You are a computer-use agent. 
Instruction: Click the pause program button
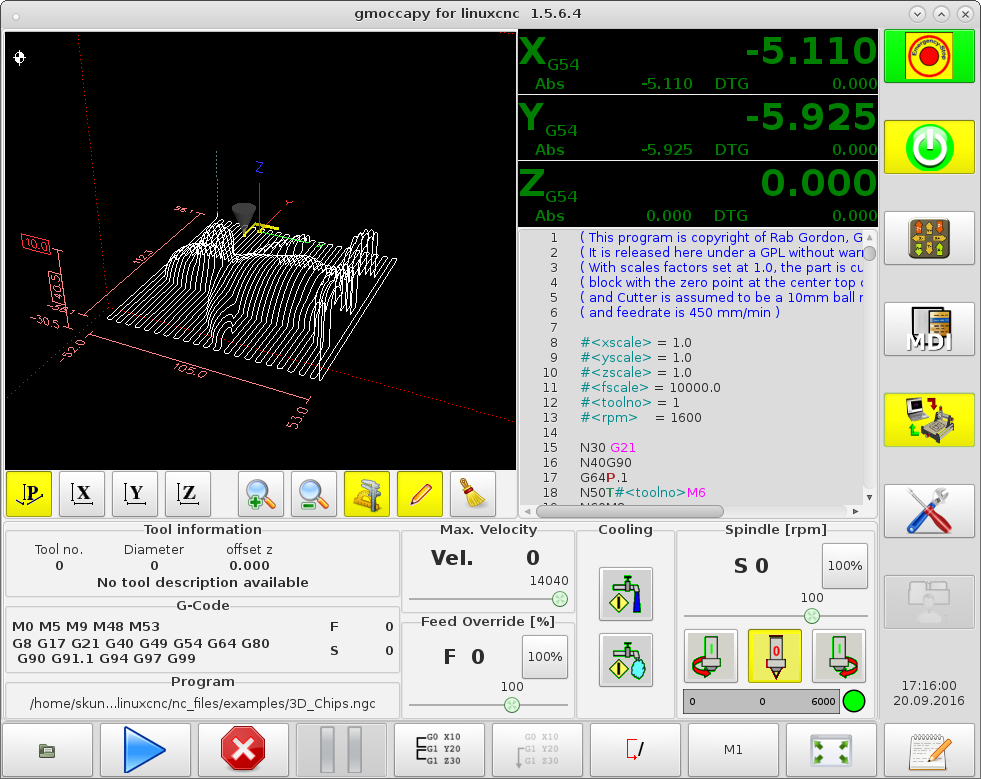[341, 750]
